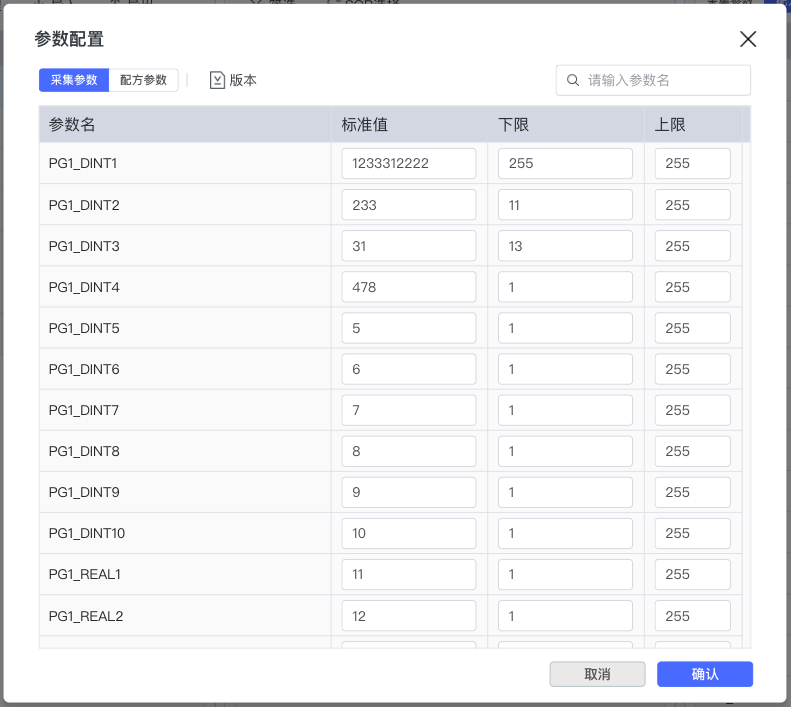Switch to the 采集参数 tab
The image size is (791, 707).
tap(74, 80)
